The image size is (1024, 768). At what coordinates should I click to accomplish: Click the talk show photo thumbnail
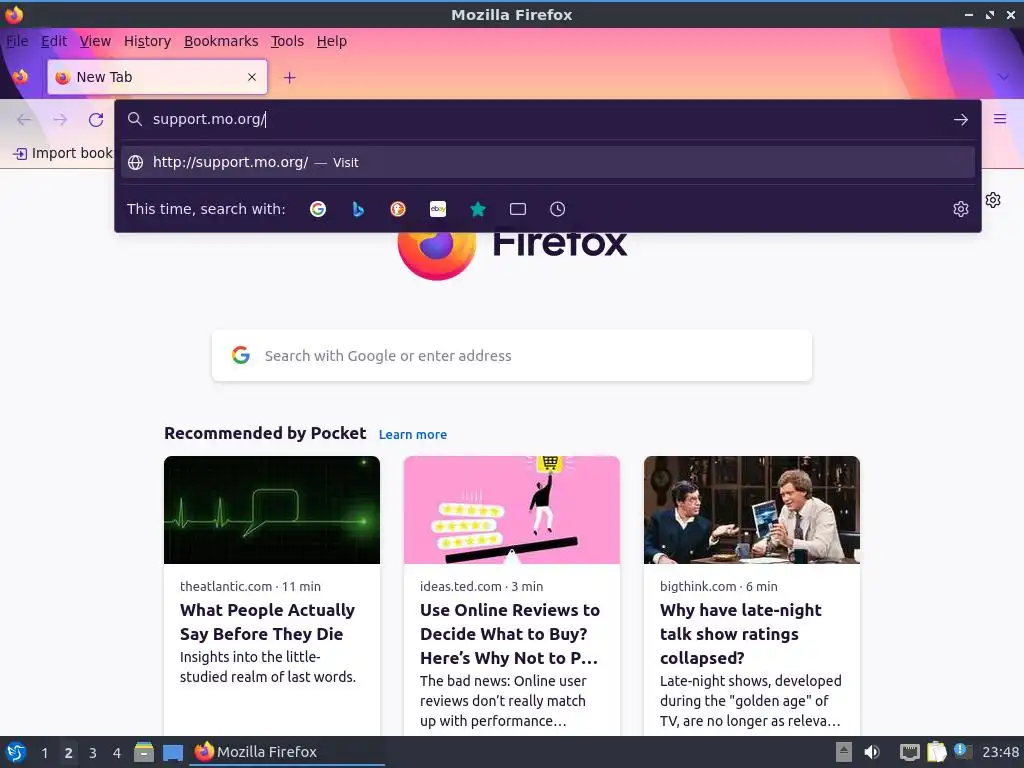coord(752,510)
